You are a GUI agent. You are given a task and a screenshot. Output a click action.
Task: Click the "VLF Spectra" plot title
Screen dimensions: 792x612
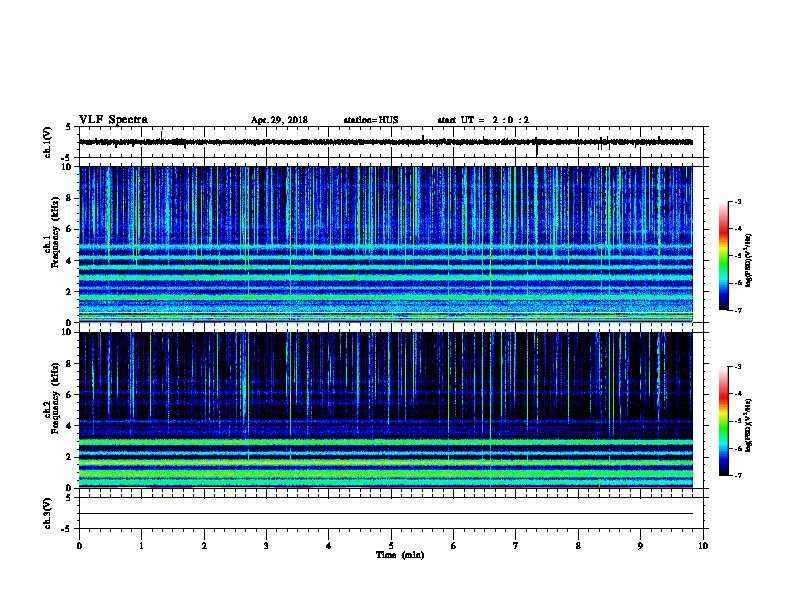click(x=113, y=120)
